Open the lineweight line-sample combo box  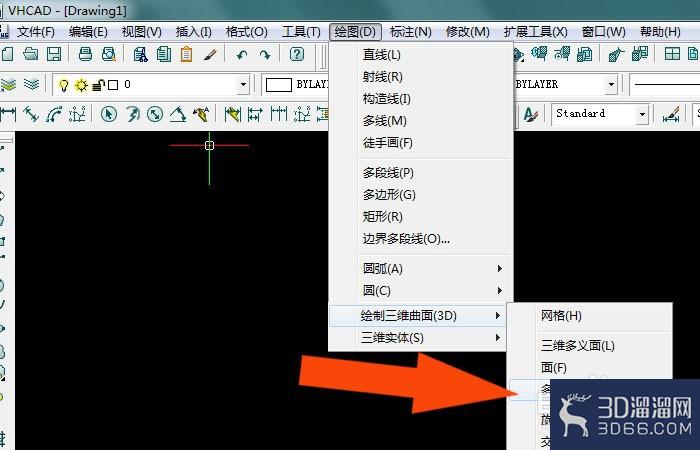(x=665, y=84)
